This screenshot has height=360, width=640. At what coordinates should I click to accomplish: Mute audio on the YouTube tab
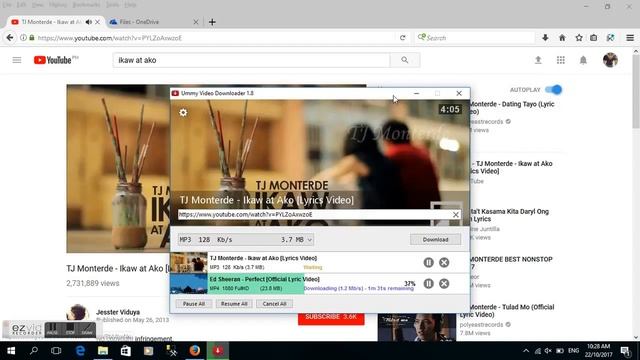89,22
